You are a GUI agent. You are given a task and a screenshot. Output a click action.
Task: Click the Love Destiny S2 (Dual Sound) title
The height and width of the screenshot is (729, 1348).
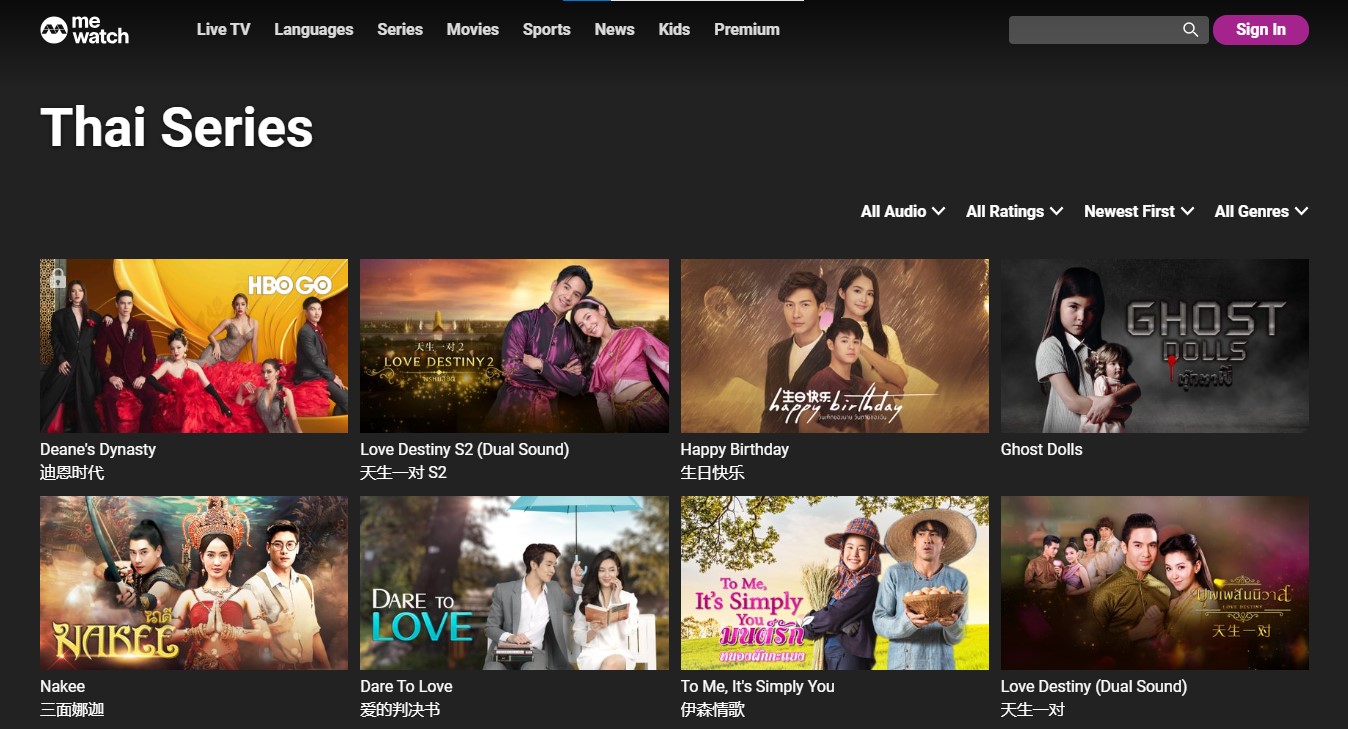coord(465,449)
